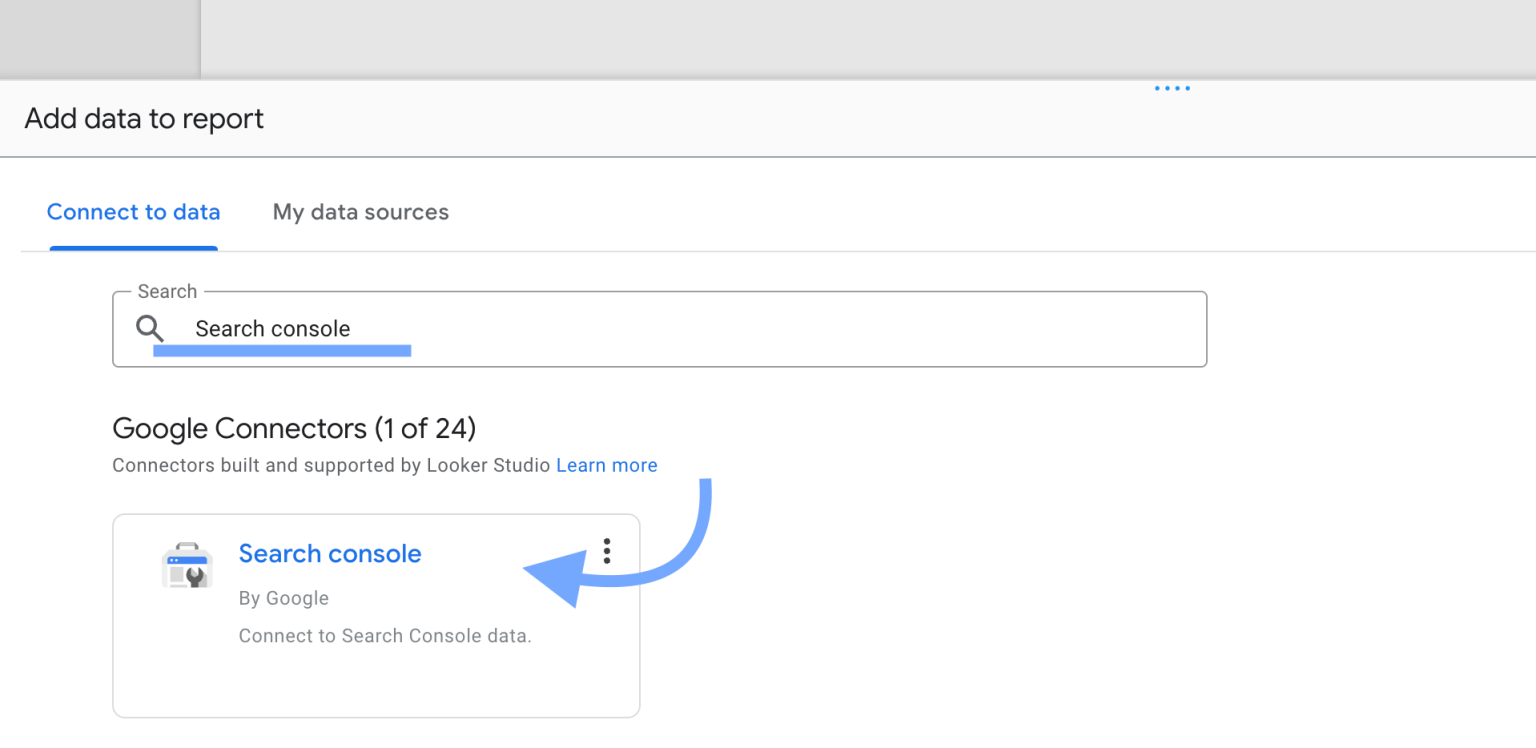Click the Connect to Search Console data description
Screen dimensions: 1536x748
coord(384,636)
